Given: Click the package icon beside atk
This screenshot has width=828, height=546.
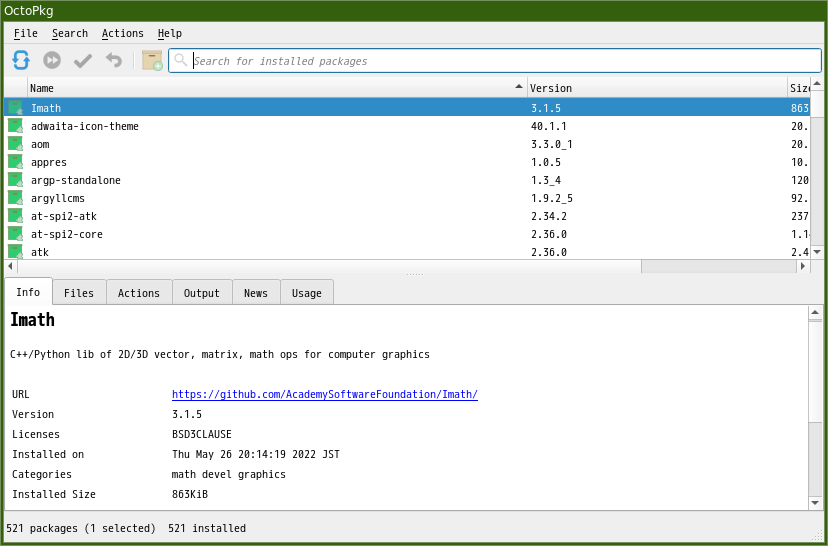Looking at the screenshot, I should [16, 251].
